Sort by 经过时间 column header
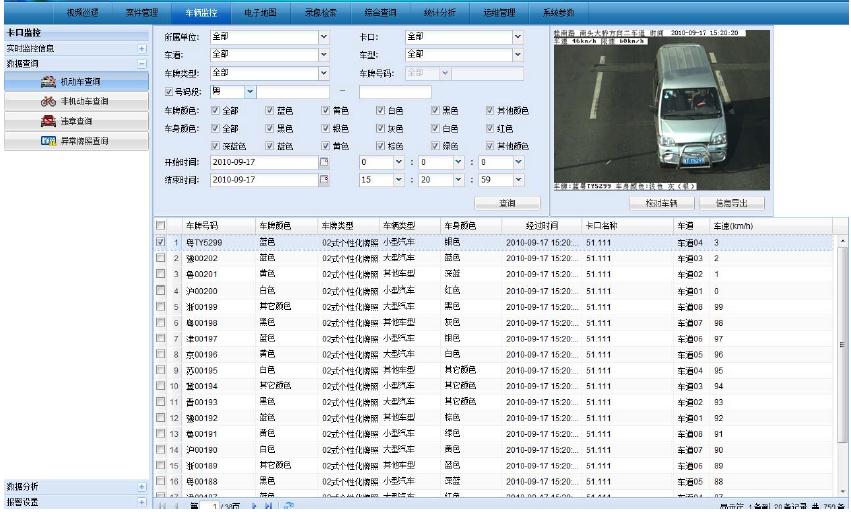The image size is (851, 512). 541,225
